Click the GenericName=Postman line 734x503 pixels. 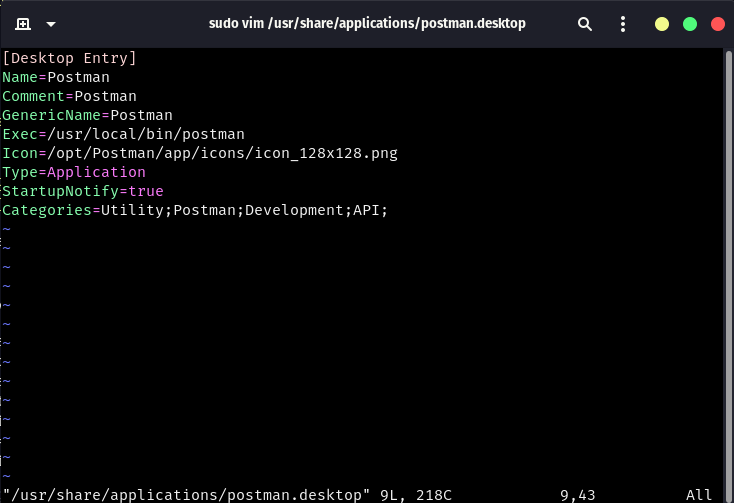(x=87, y=115)
